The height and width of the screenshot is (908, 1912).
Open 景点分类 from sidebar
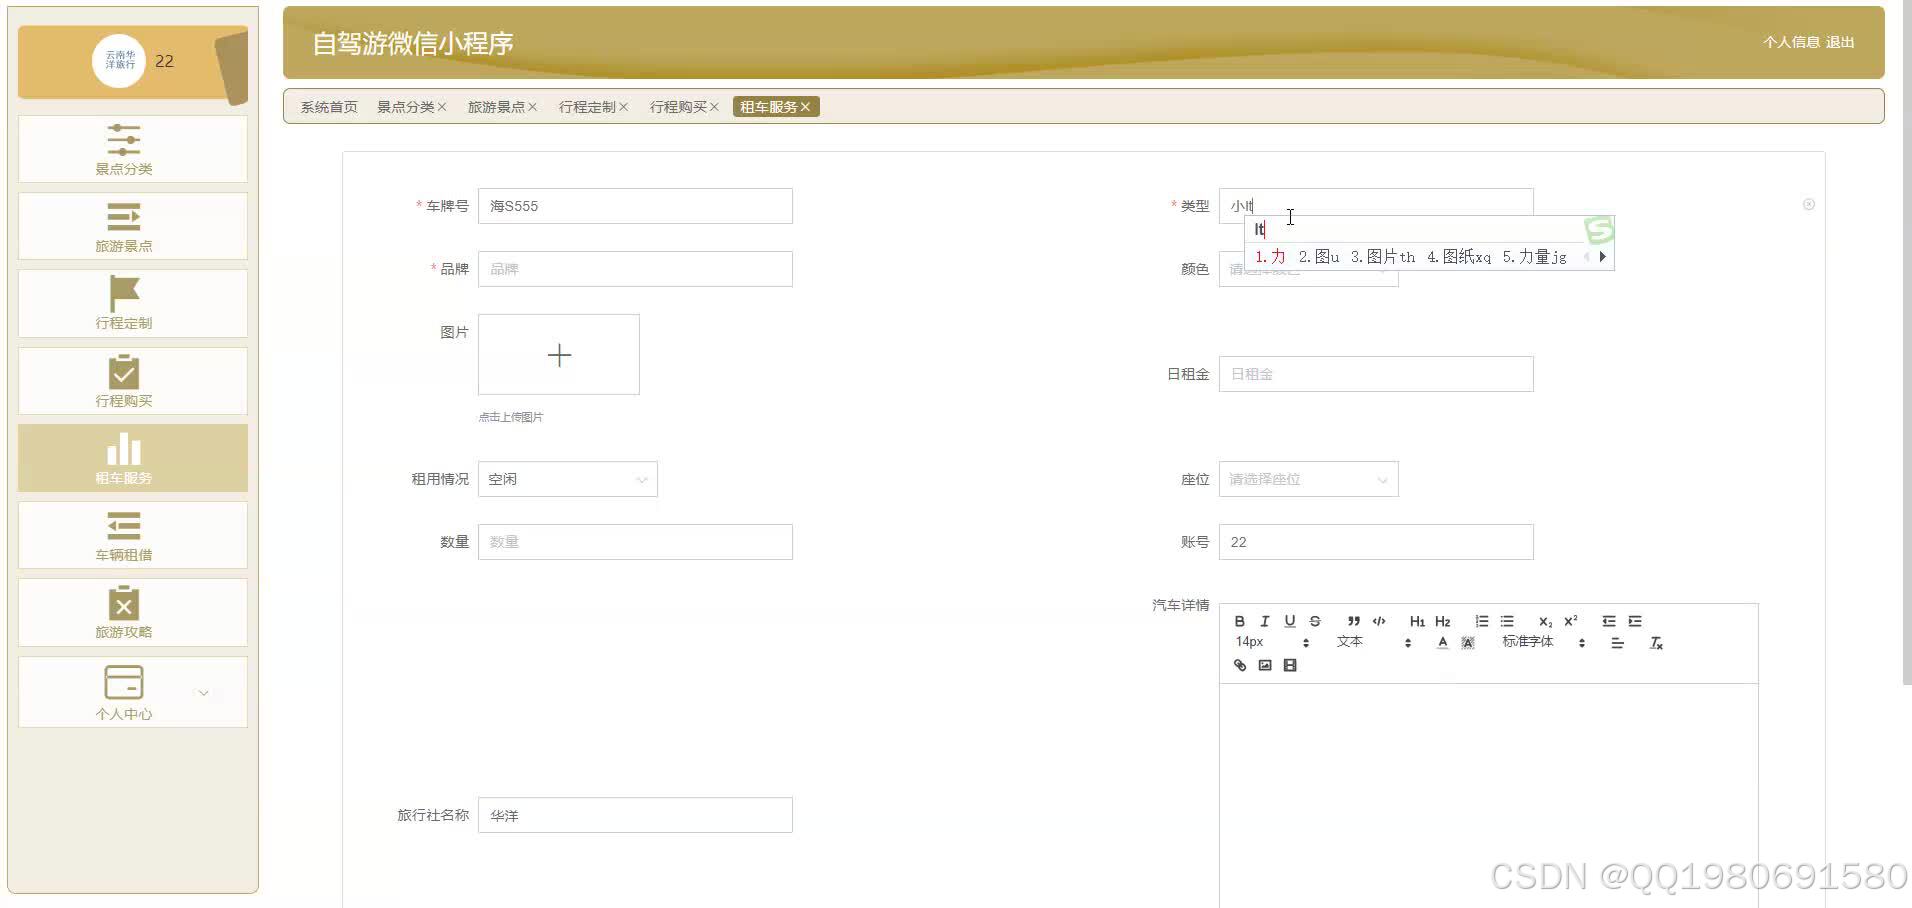(133, 149)
